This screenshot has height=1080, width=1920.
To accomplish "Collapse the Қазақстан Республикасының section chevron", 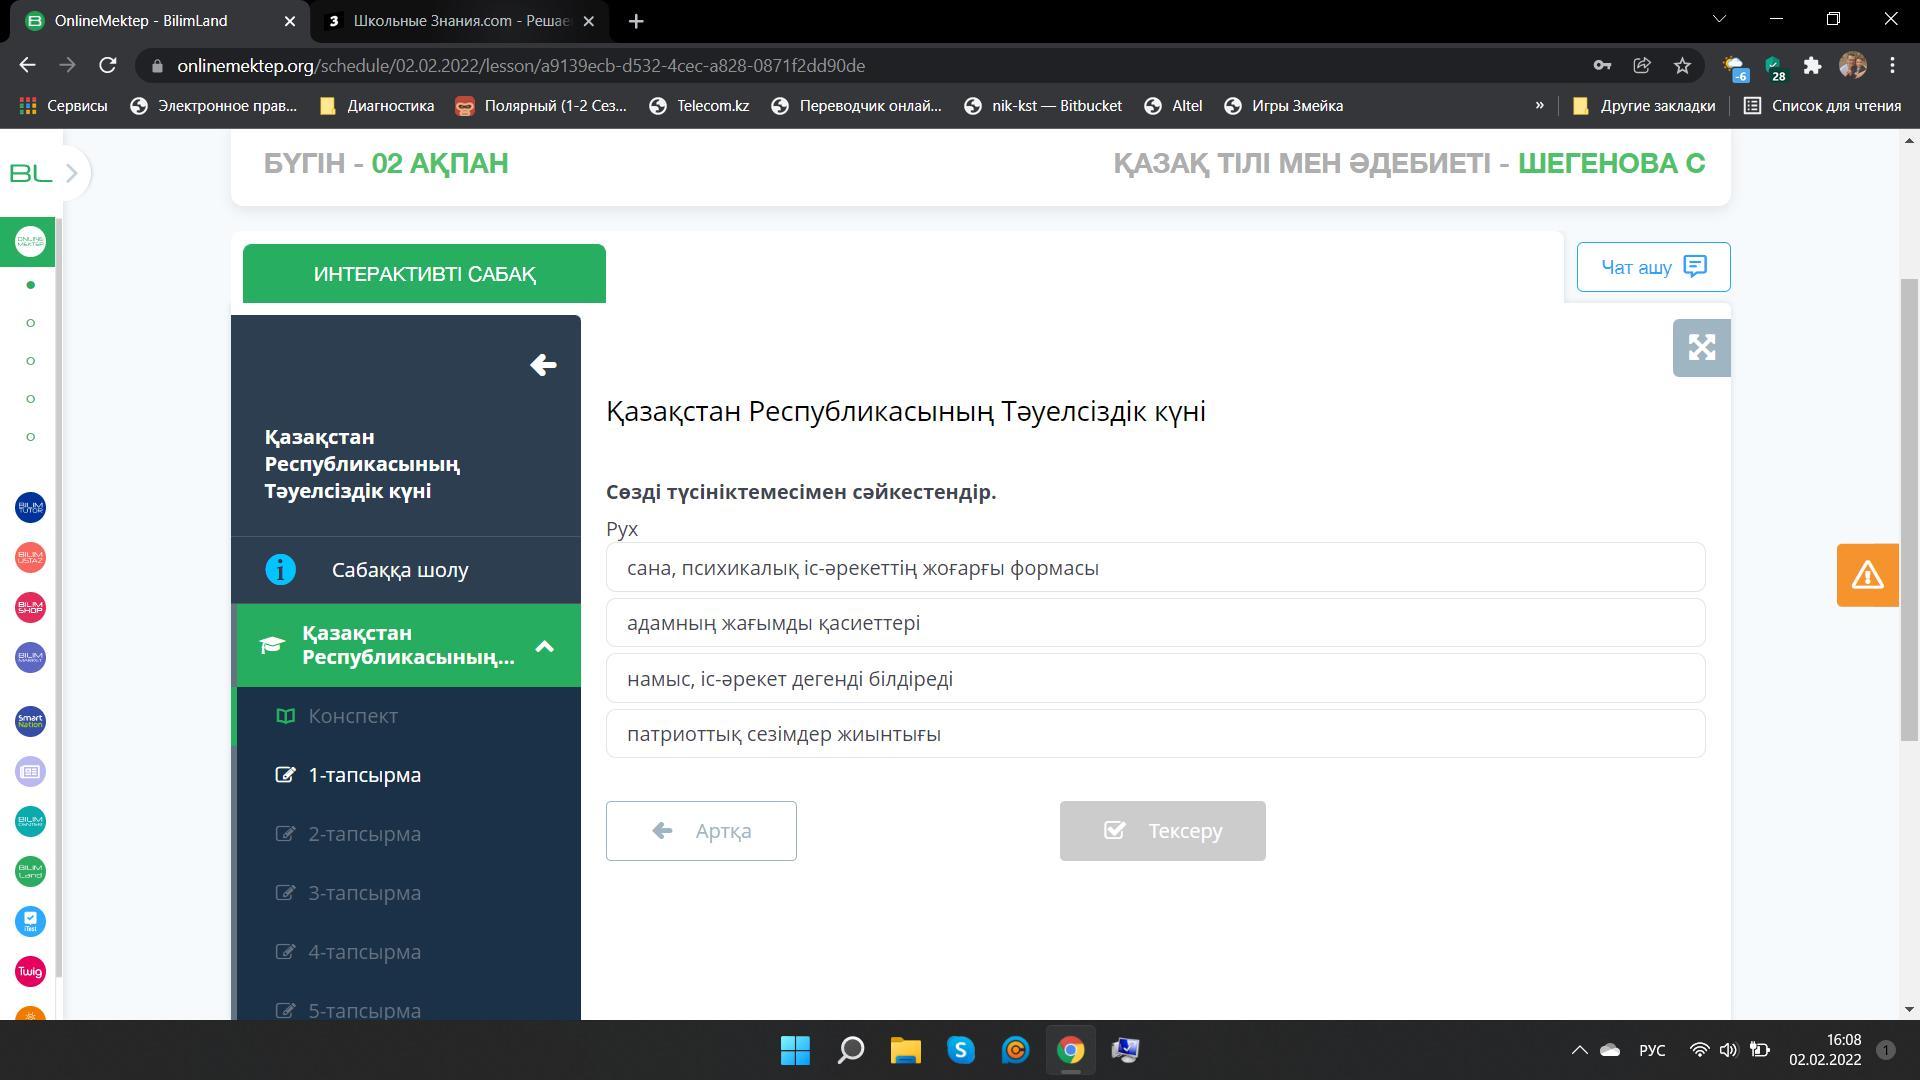I will coord(544,646).
